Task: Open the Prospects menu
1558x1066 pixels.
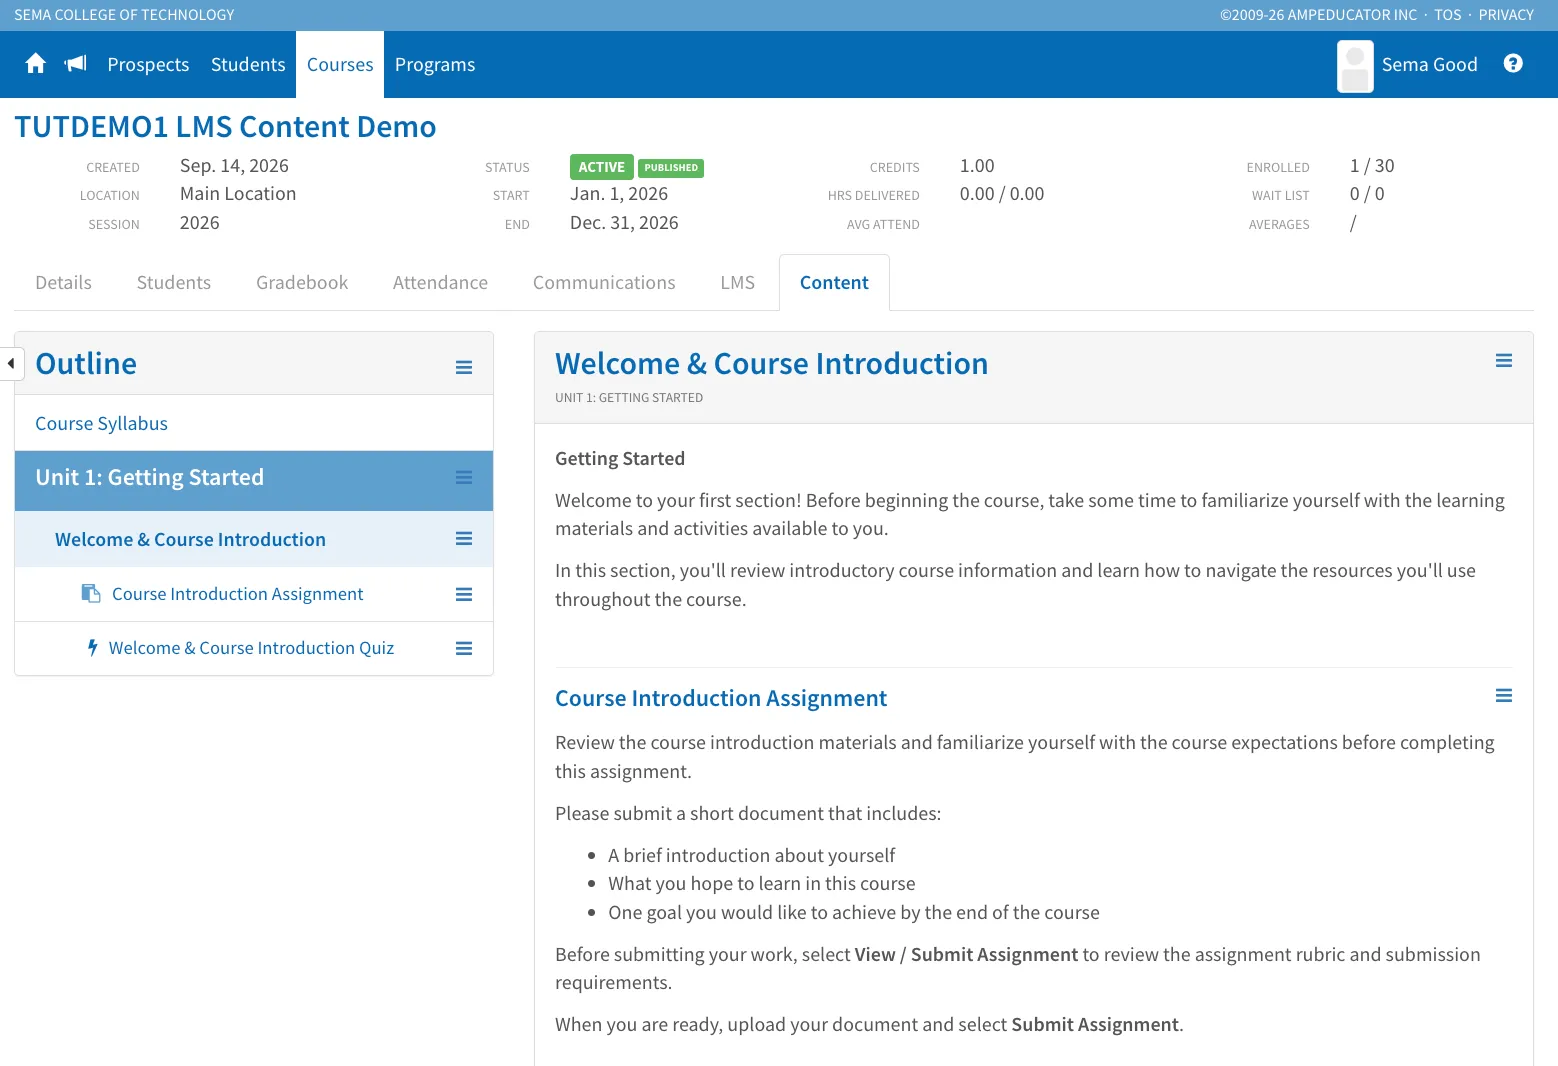Action: 148,65
